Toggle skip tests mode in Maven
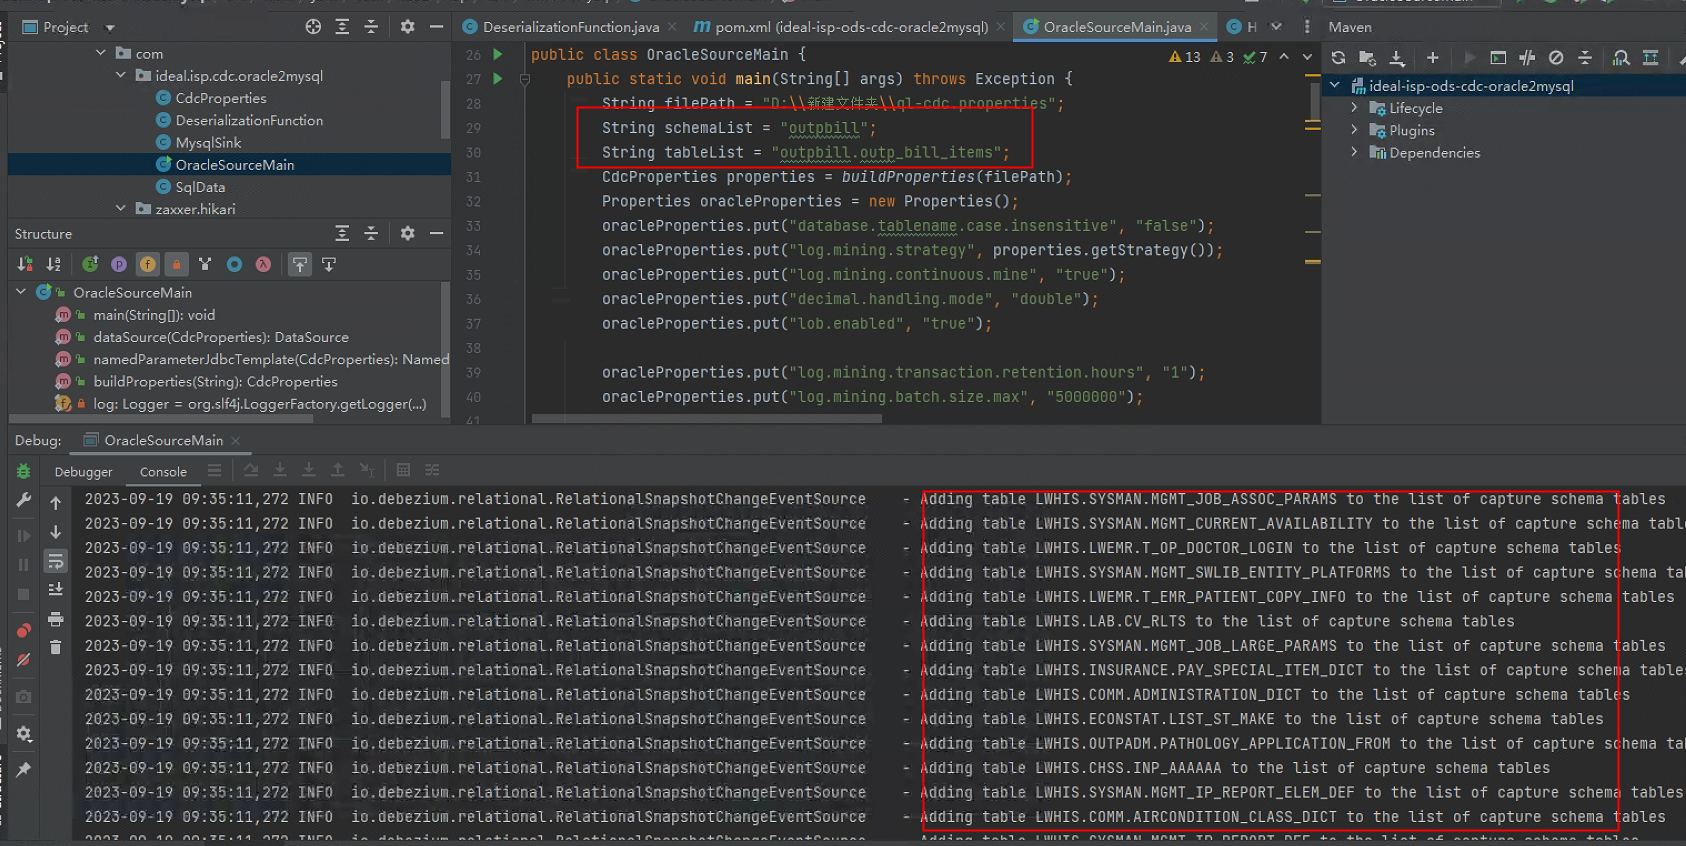The image size is (1686, 846). tap(1556, 58)
